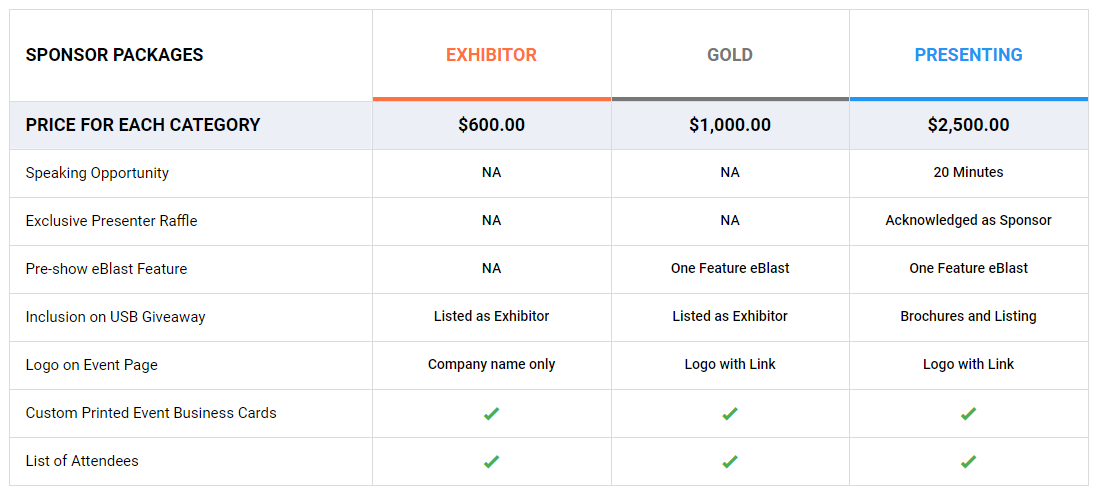1105x501 pixels.
Task: Click the Presenting List of Attendees checkmark
Action: [x=968, y=462]
